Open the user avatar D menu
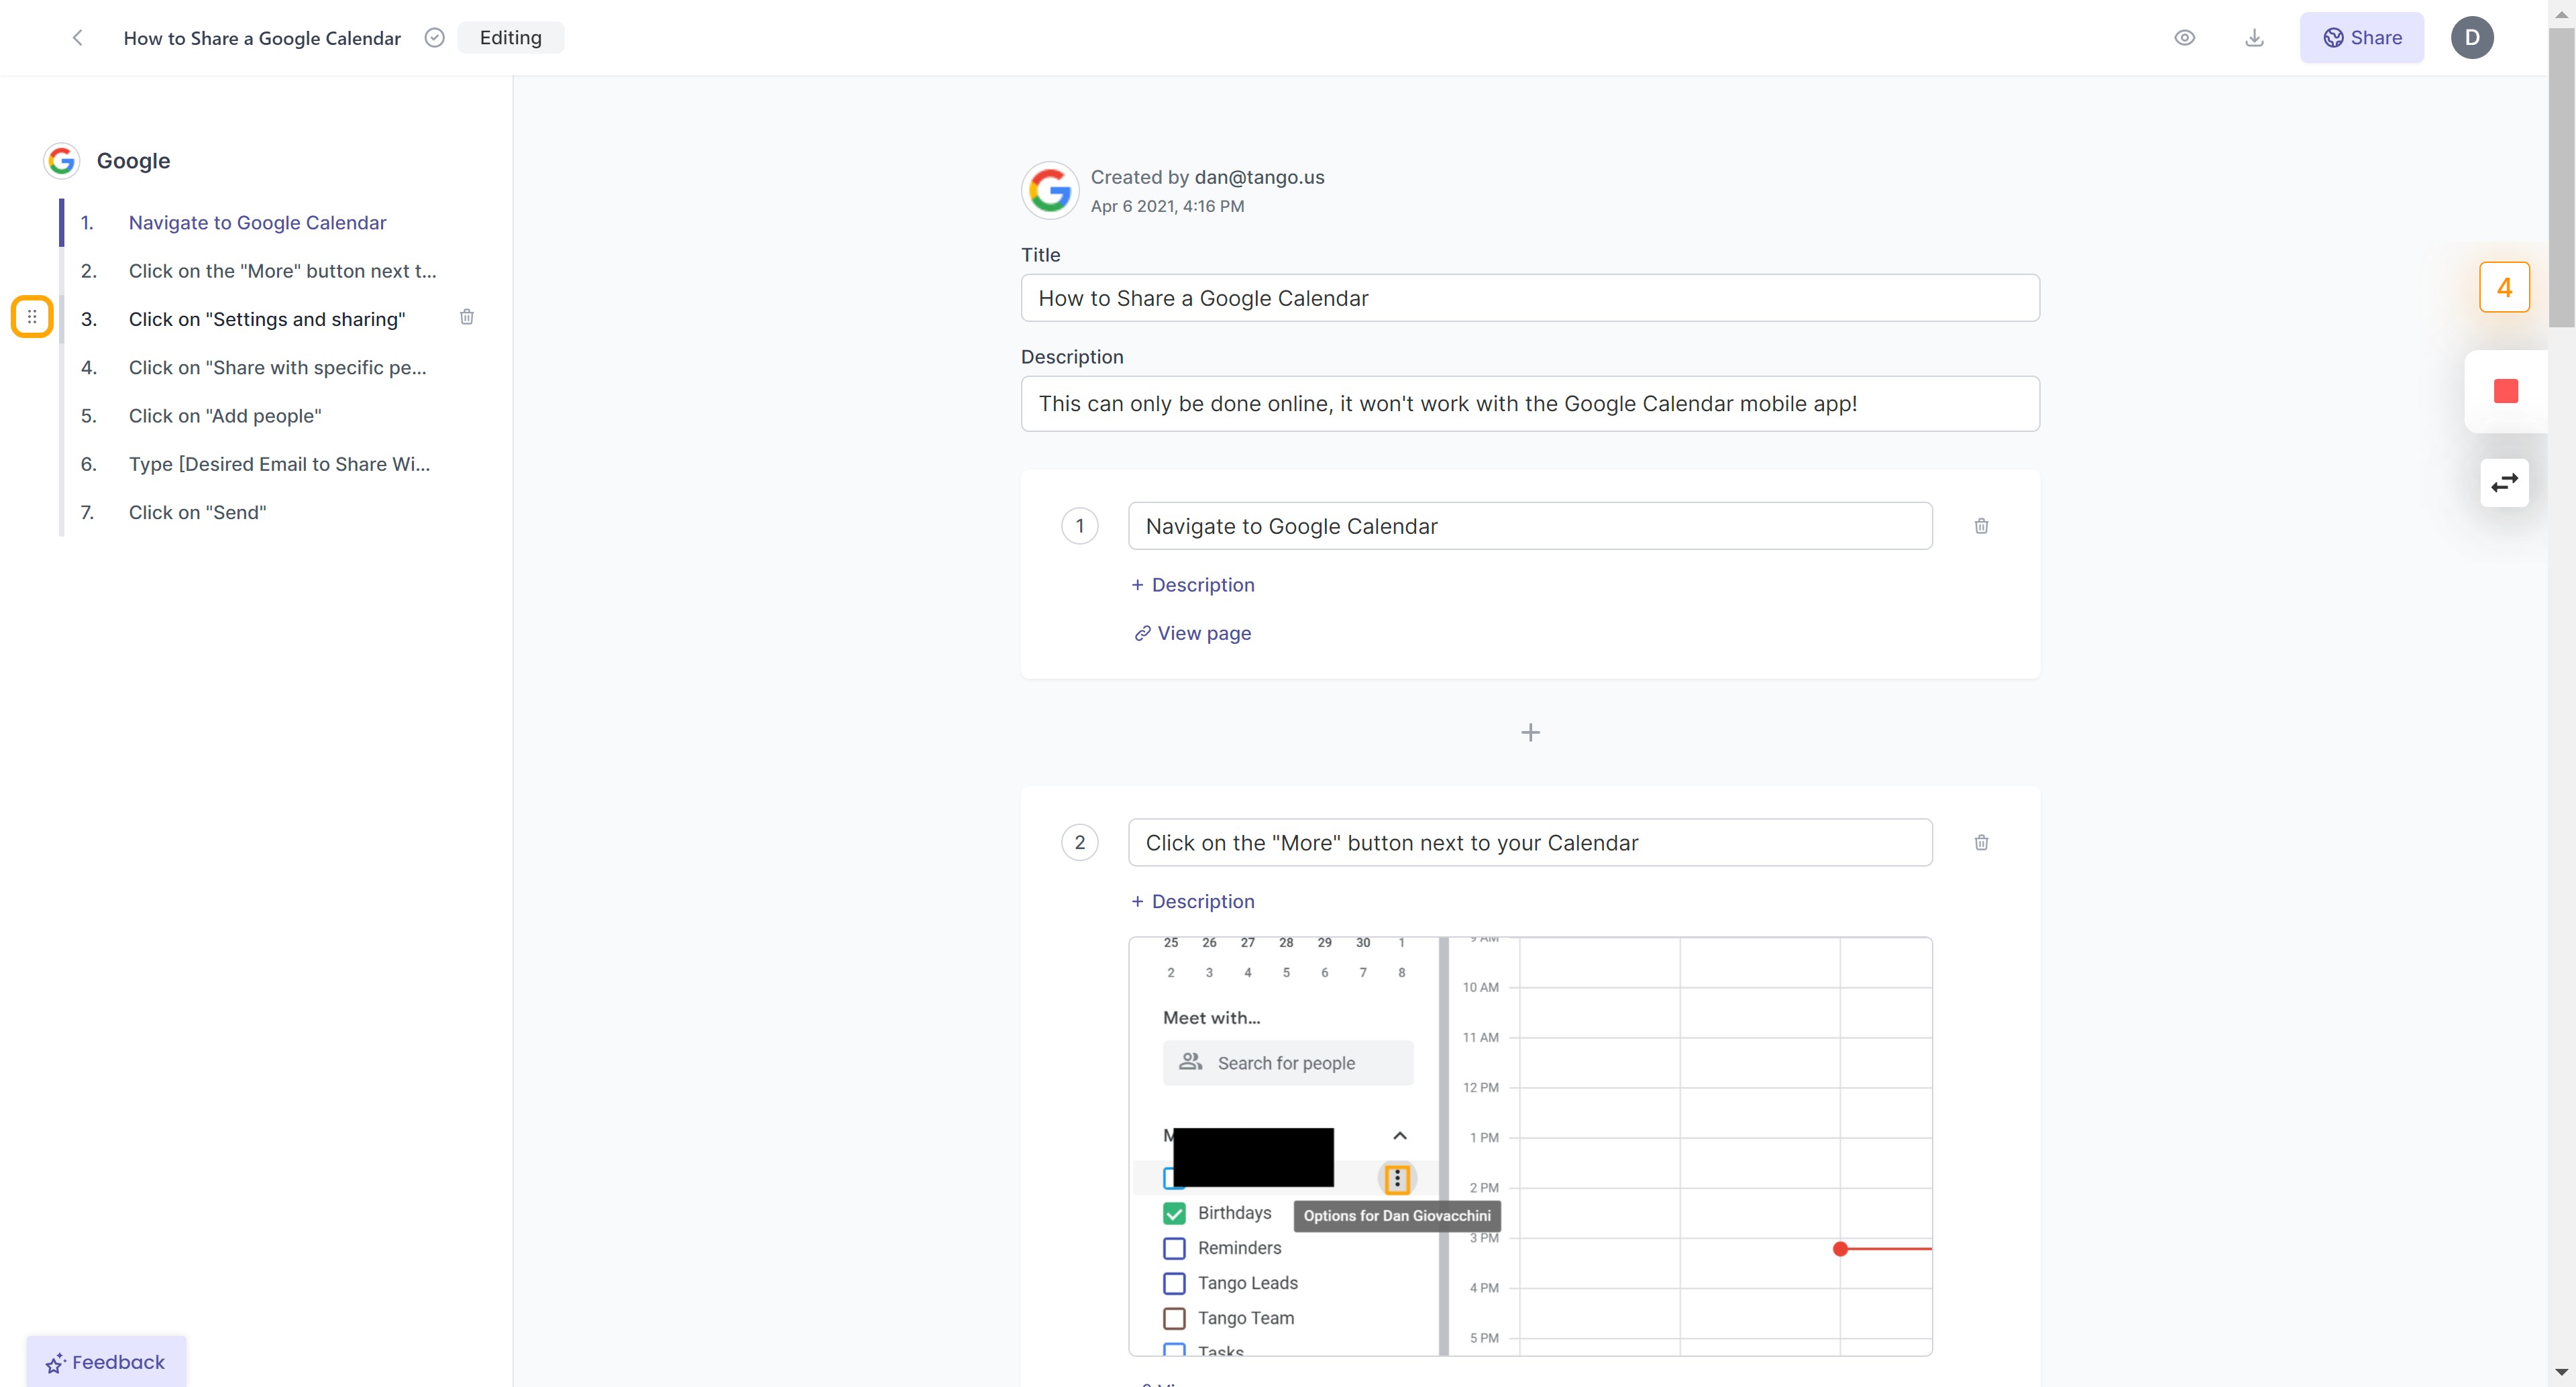The width and height of the screenshot is (2576, 1387). point(2472,38)
